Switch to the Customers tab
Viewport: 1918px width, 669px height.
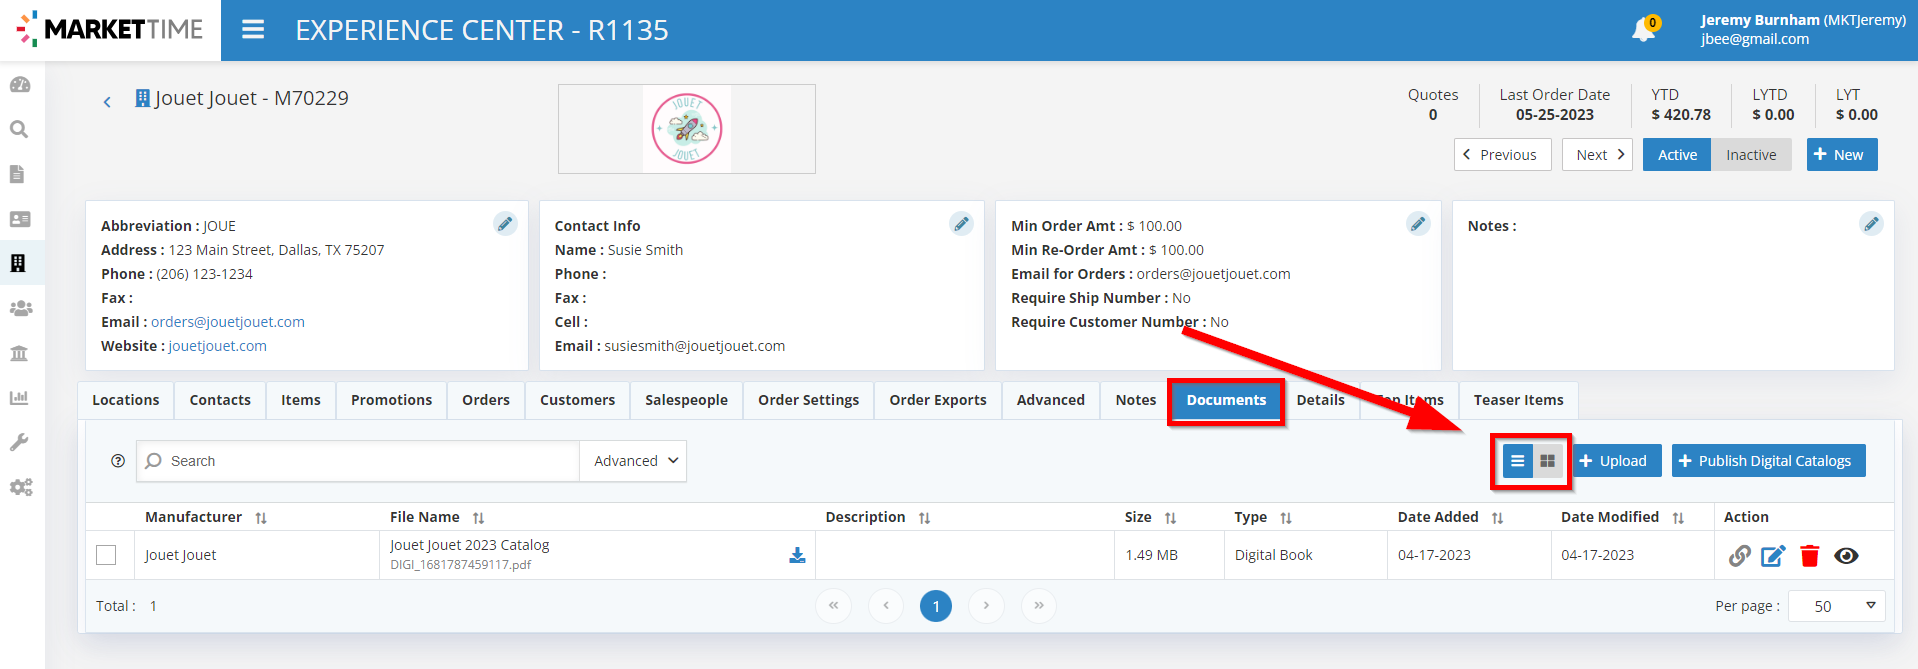click(578, 400)
